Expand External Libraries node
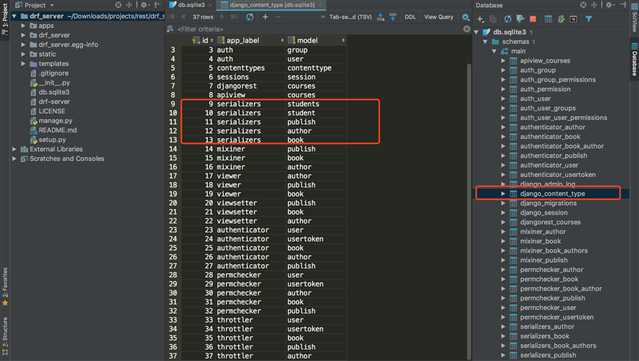 click(14, 149)
